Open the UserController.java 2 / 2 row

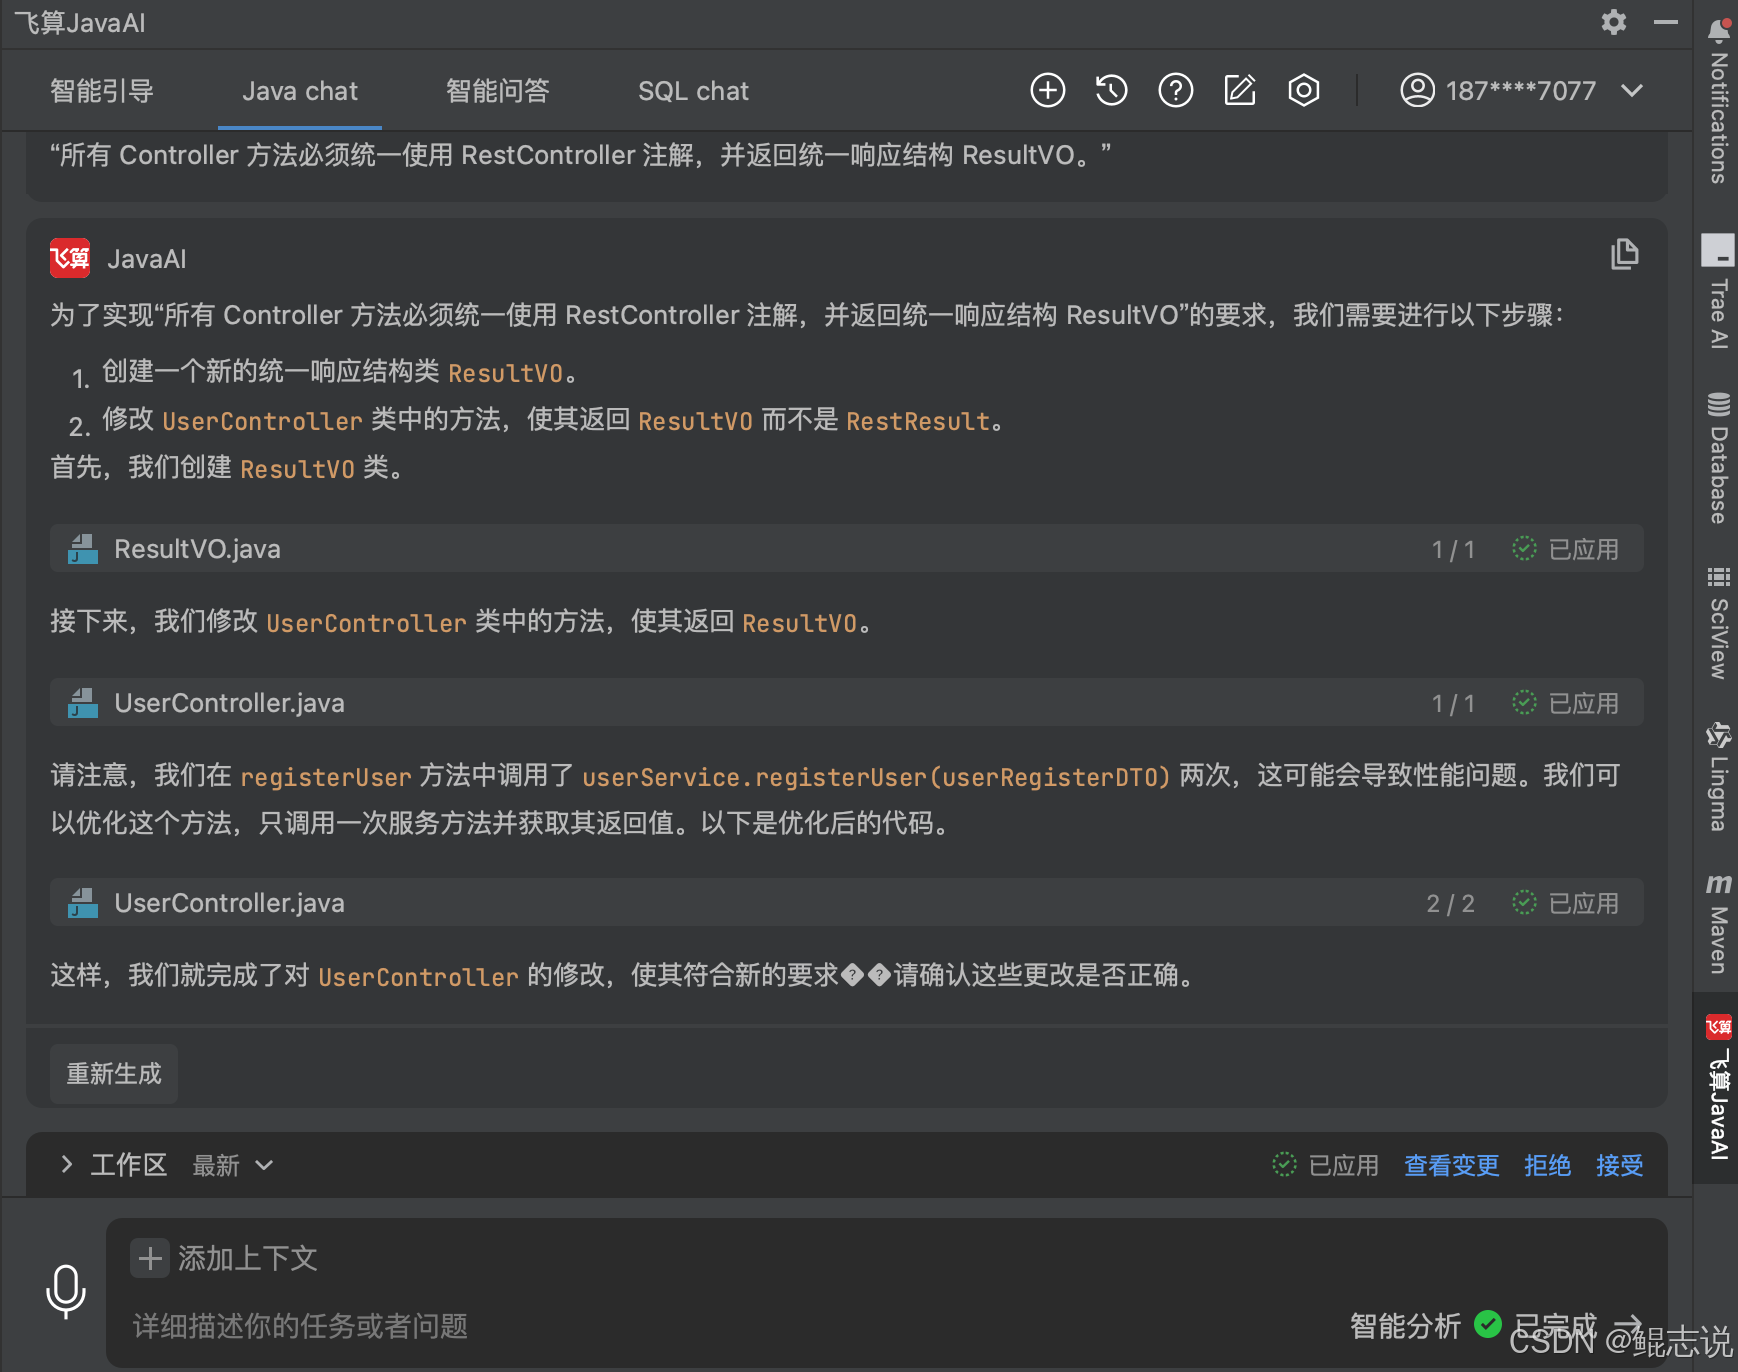click(x=846, y=903)
